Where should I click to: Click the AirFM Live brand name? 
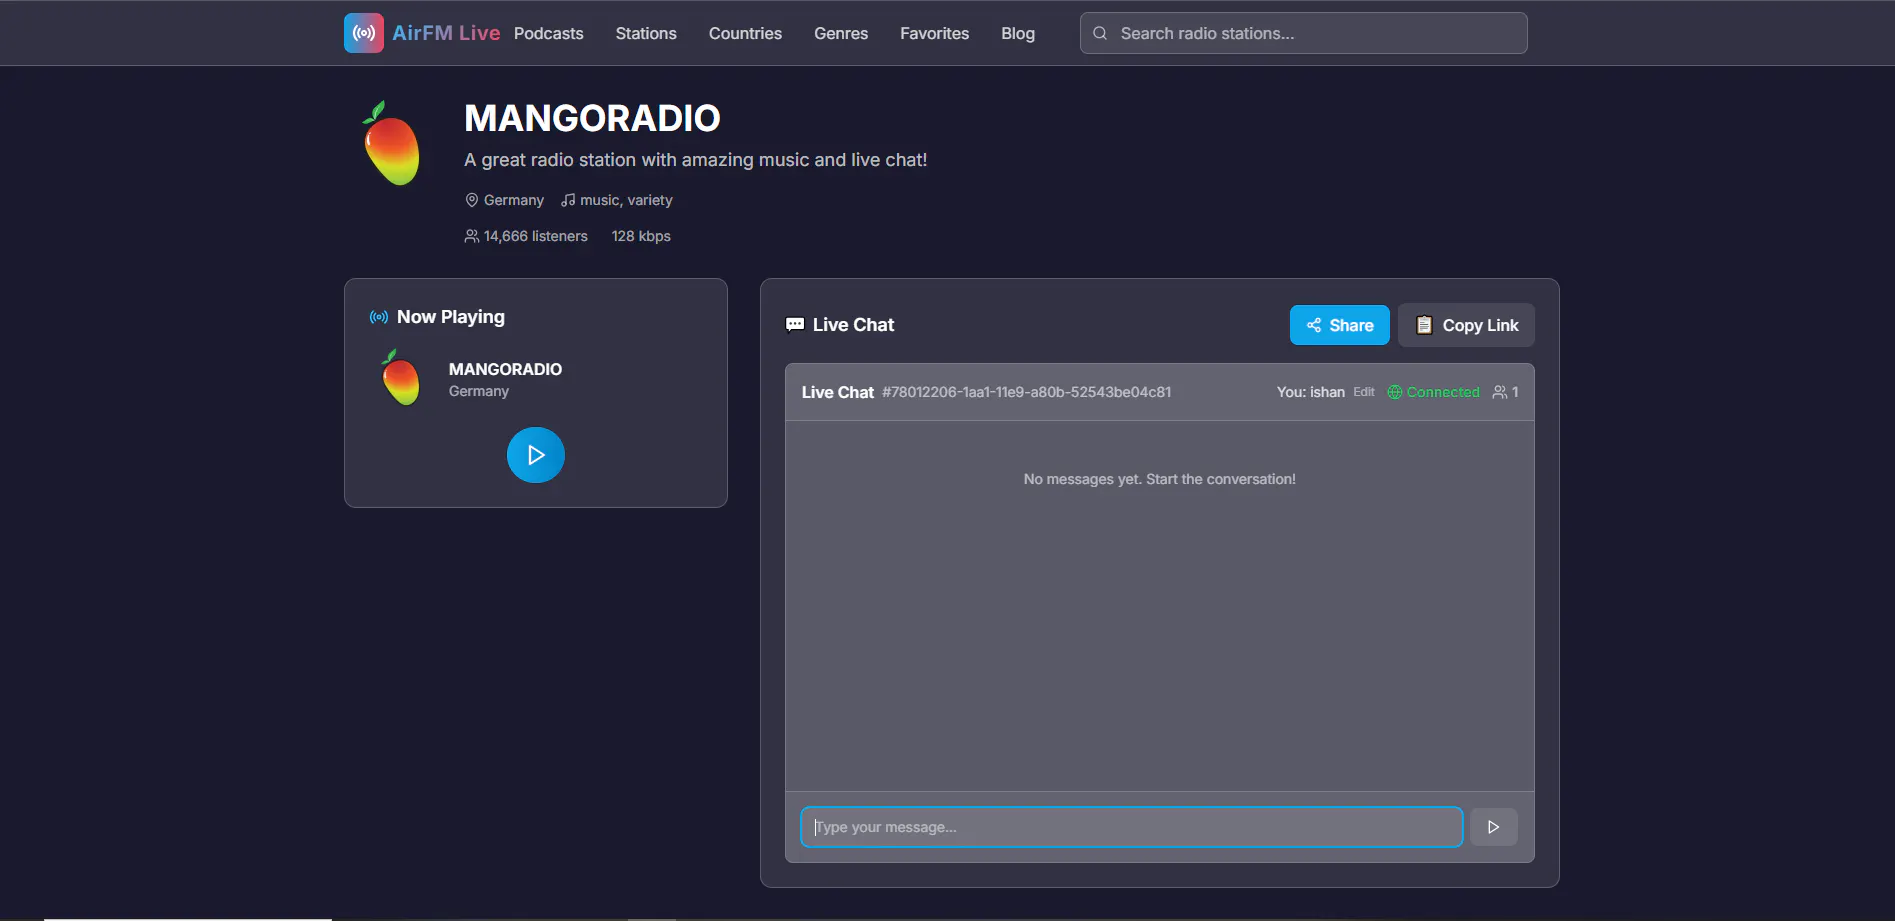point(446,33)
